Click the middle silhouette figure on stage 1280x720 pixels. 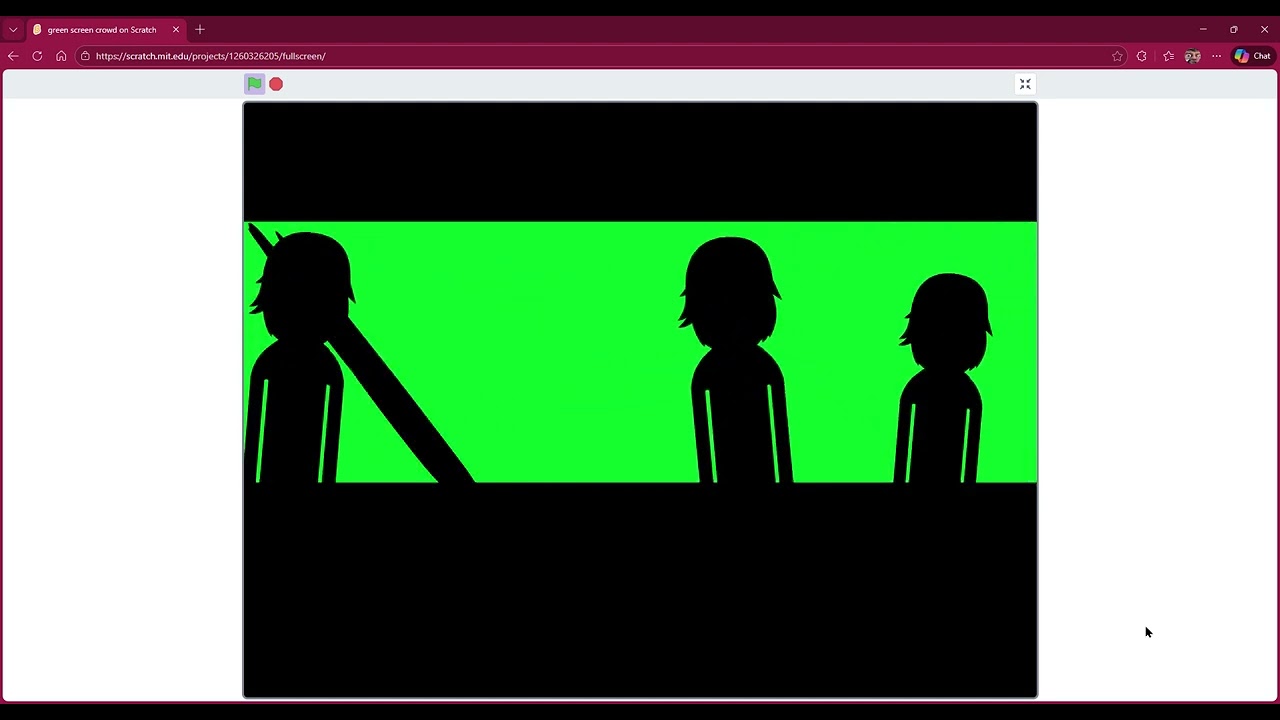[x=736, y=360]
